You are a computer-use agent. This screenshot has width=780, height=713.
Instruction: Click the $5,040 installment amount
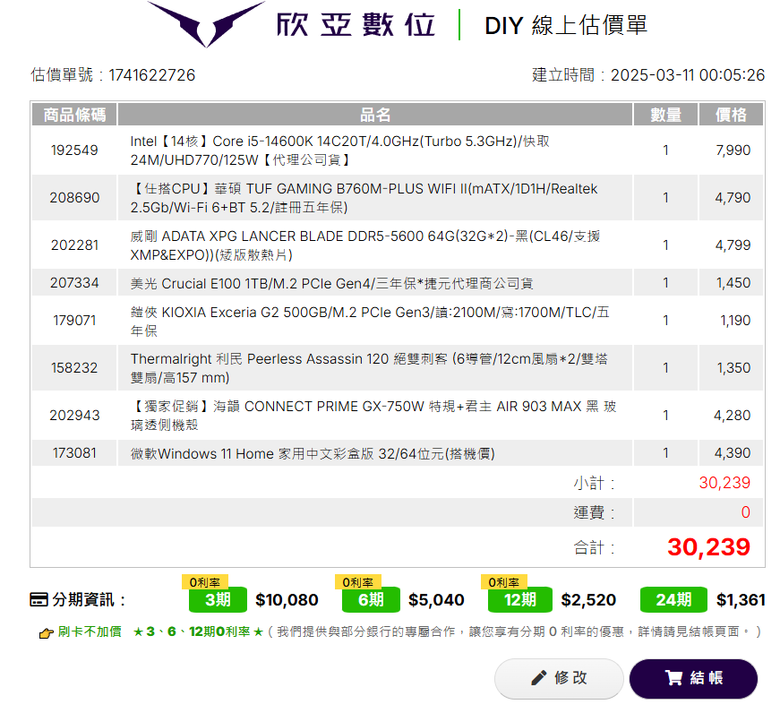pos(436,600)
